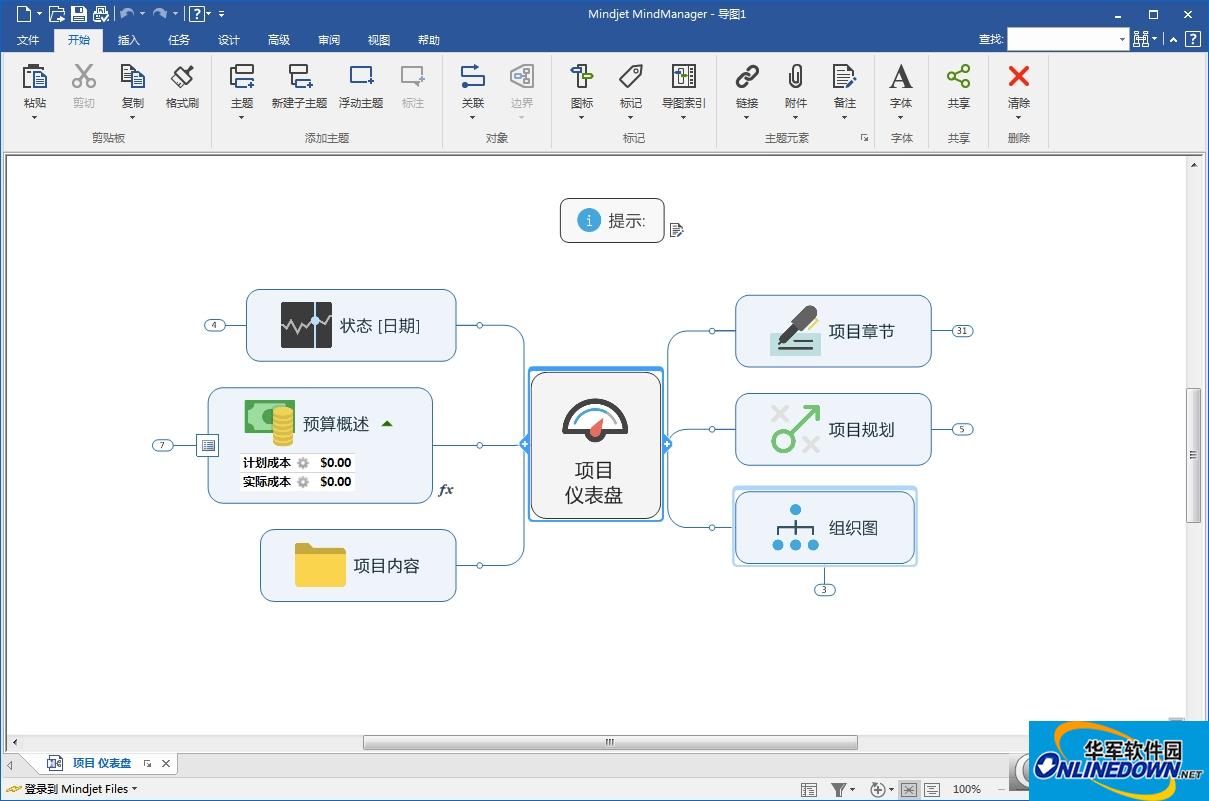
Task: Click the 备注 notes icon
Action: tap(845, 77)
